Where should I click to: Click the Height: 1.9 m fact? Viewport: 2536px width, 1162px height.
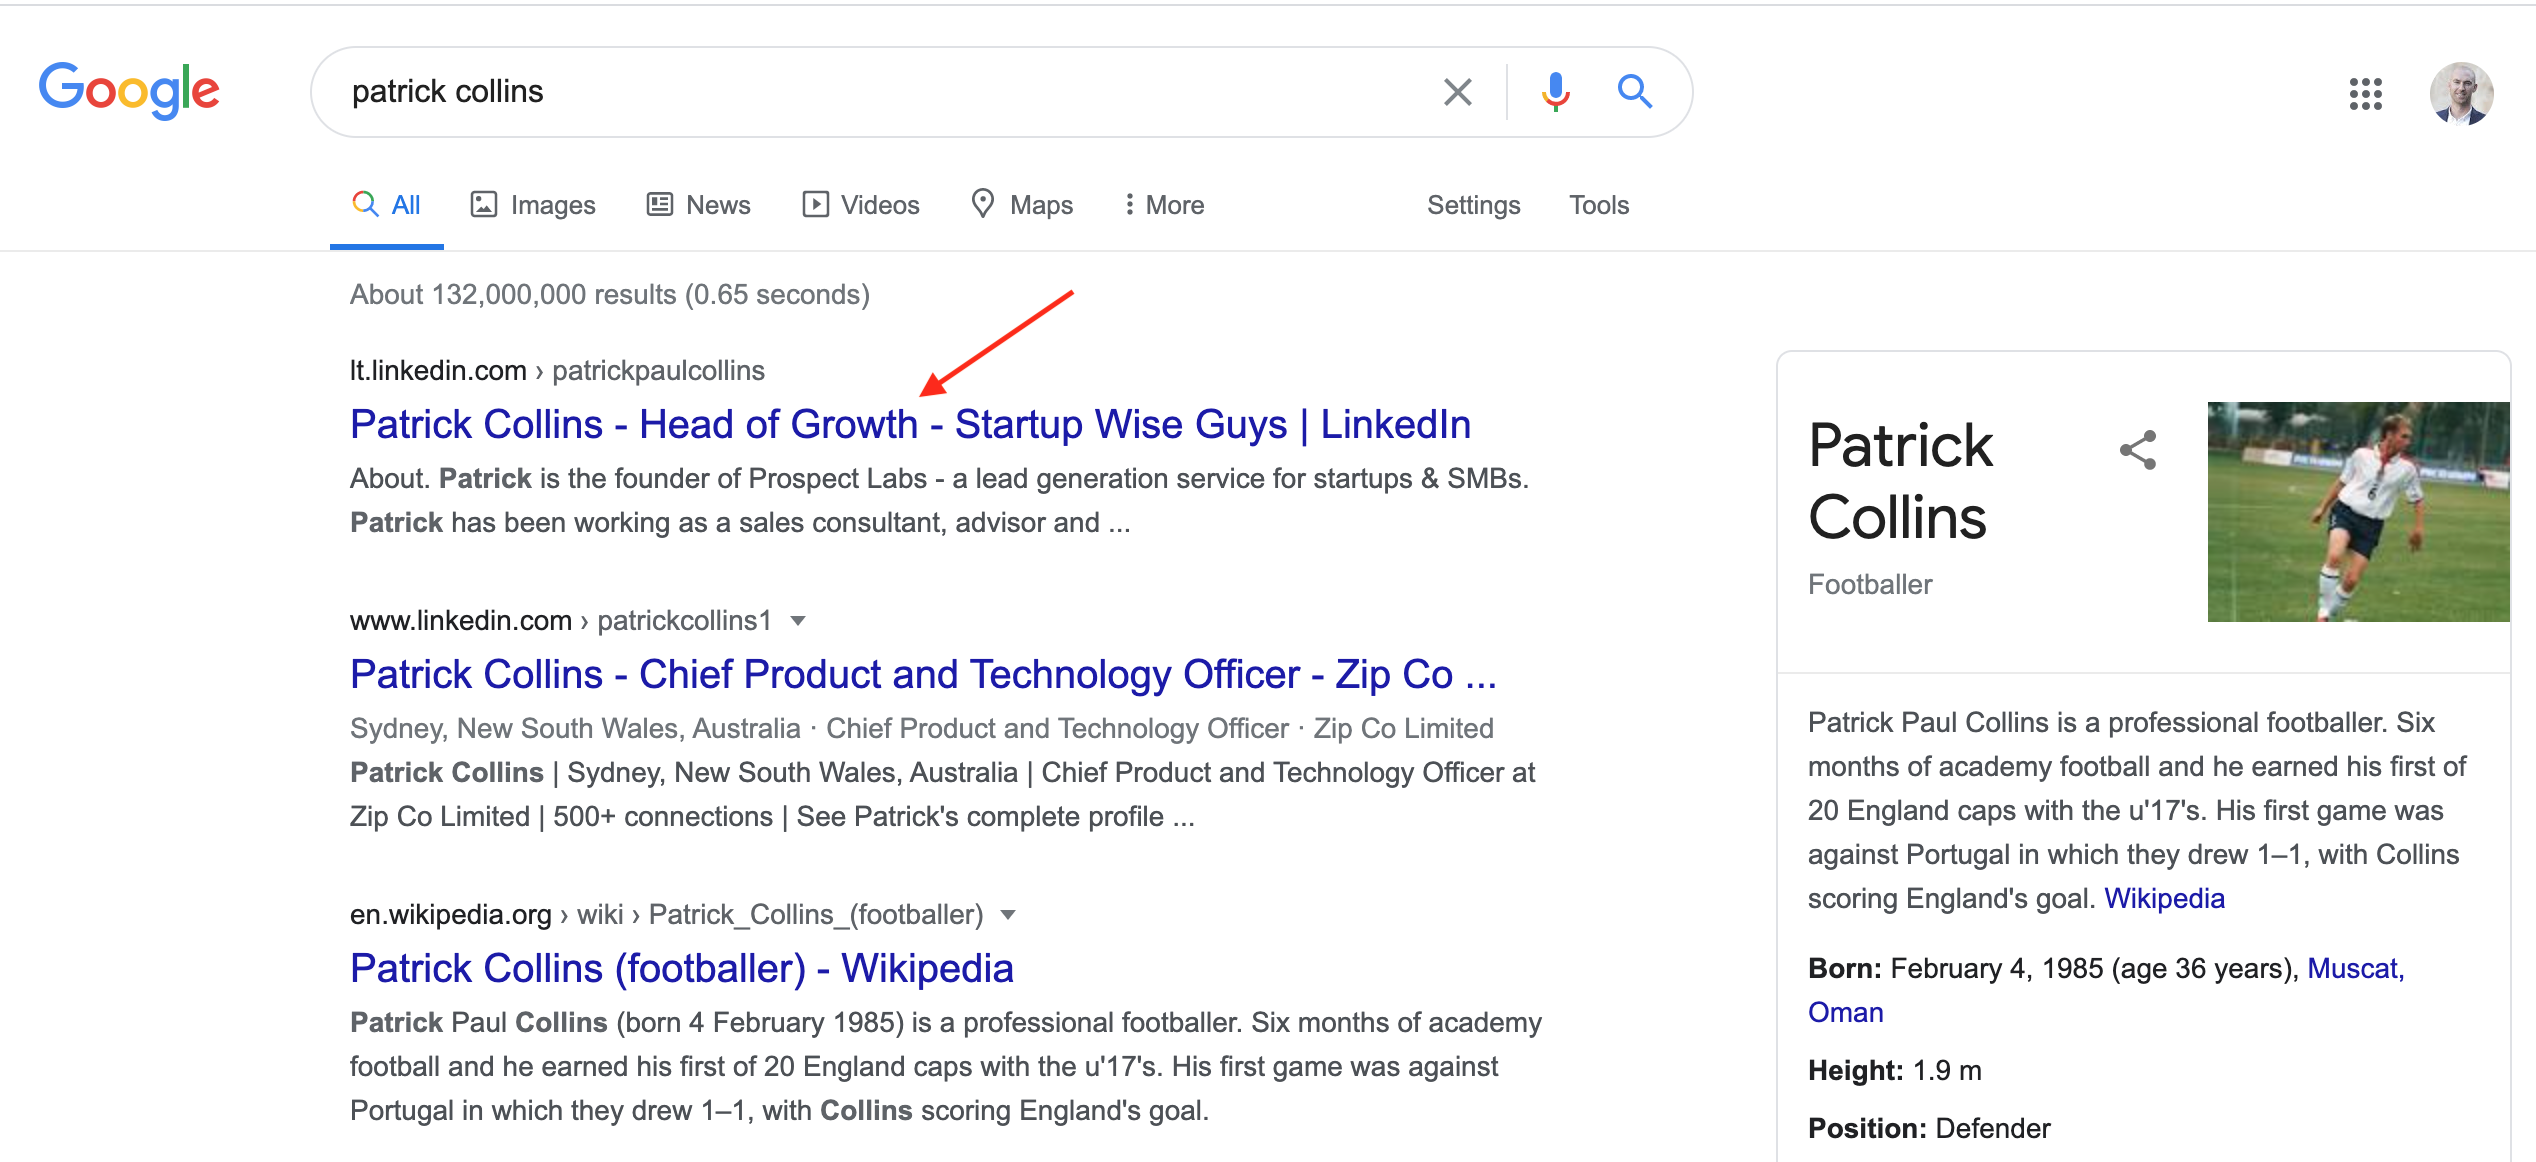click(1894, 1071)
